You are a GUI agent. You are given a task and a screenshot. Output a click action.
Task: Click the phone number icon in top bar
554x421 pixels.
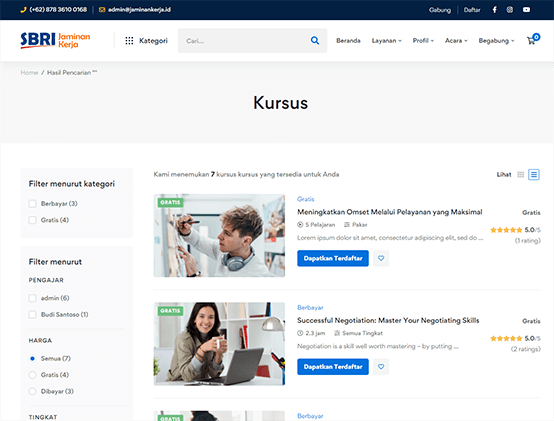(x=23, y=10)
